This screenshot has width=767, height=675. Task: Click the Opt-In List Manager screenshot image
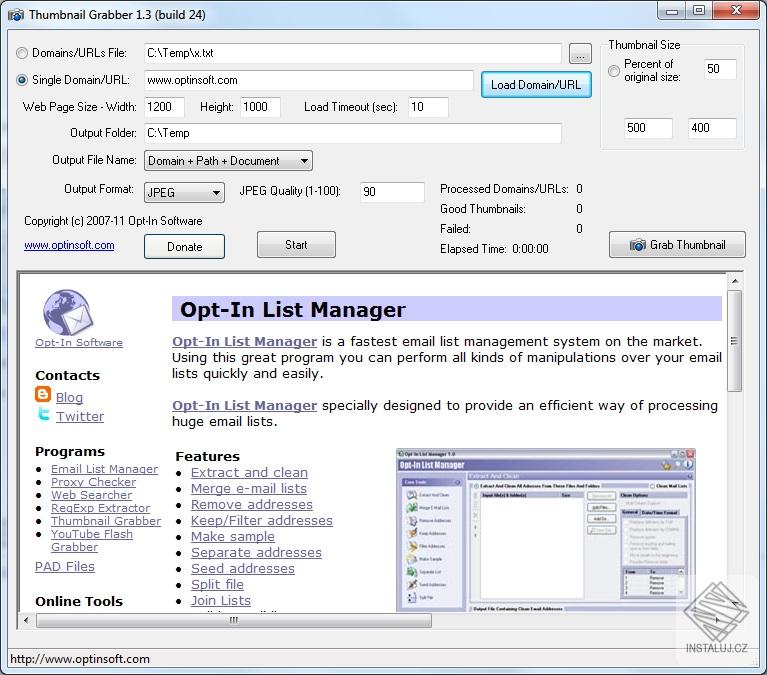tap(546, 531)
